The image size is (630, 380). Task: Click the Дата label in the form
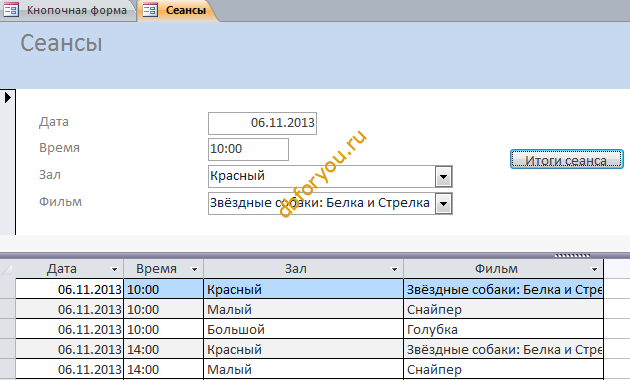[x=54, y=122]
